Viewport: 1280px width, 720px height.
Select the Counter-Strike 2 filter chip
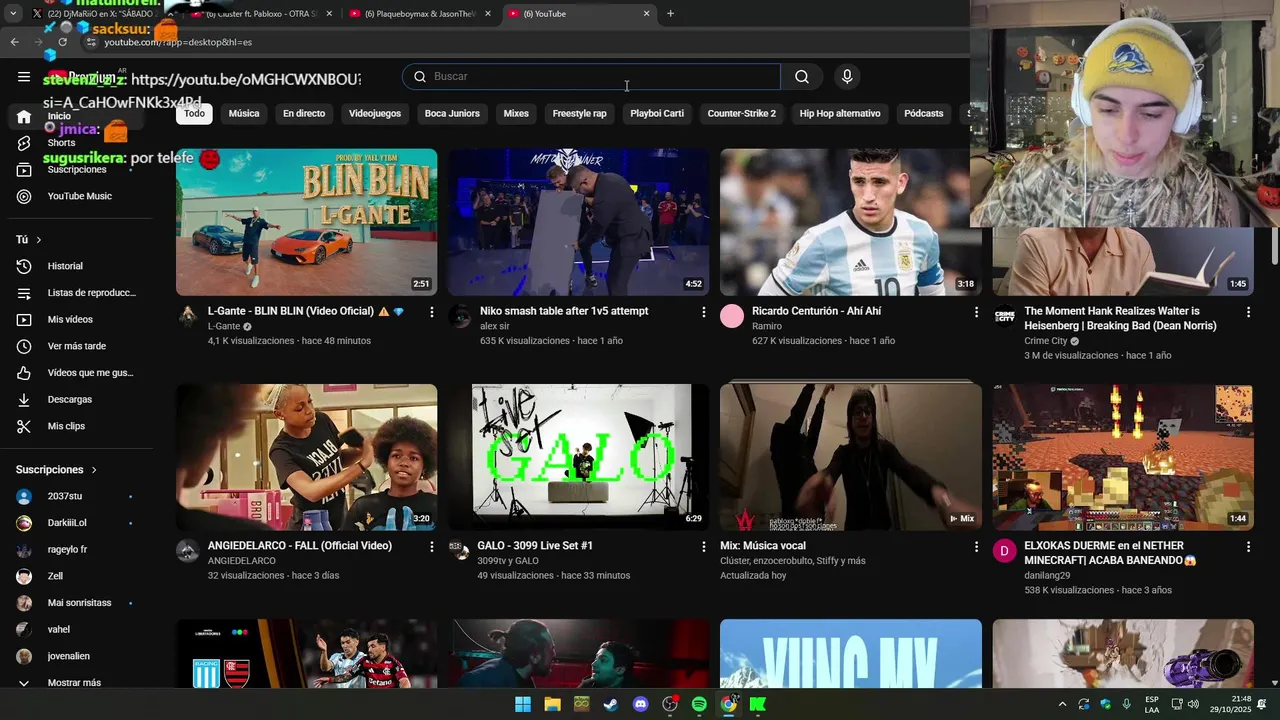click(x=742, y=114)
